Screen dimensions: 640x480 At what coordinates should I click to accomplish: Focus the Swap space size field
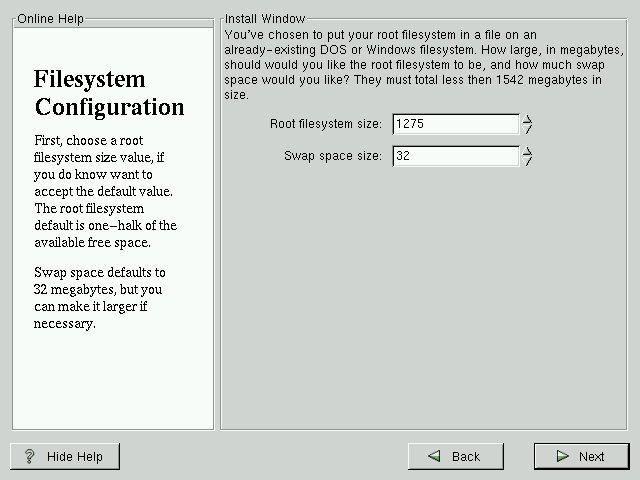[455, 156]
